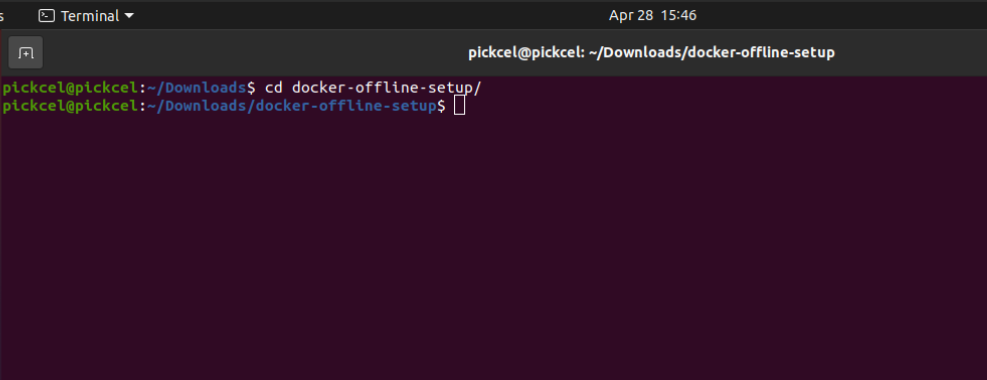Click the cd docker-offline-setup/ command text

point(373,88)
